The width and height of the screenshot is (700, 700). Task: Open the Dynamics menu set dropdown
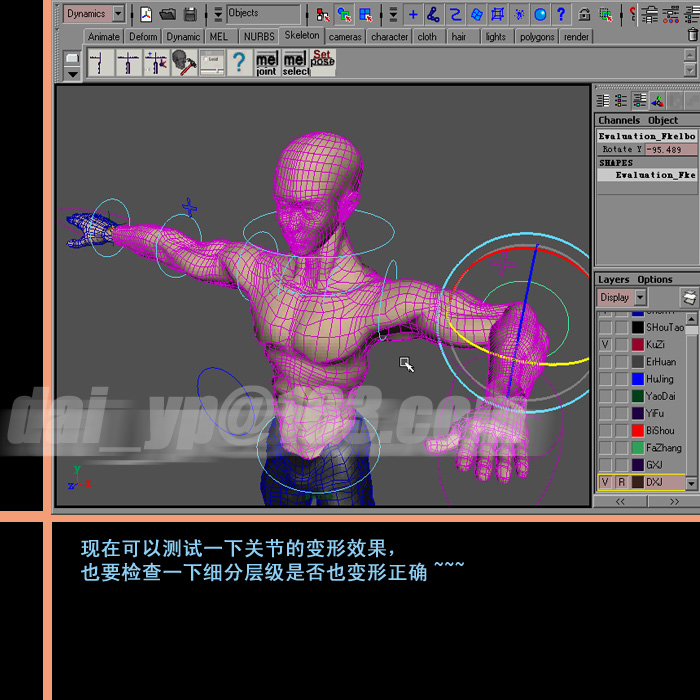coord(119,14)
